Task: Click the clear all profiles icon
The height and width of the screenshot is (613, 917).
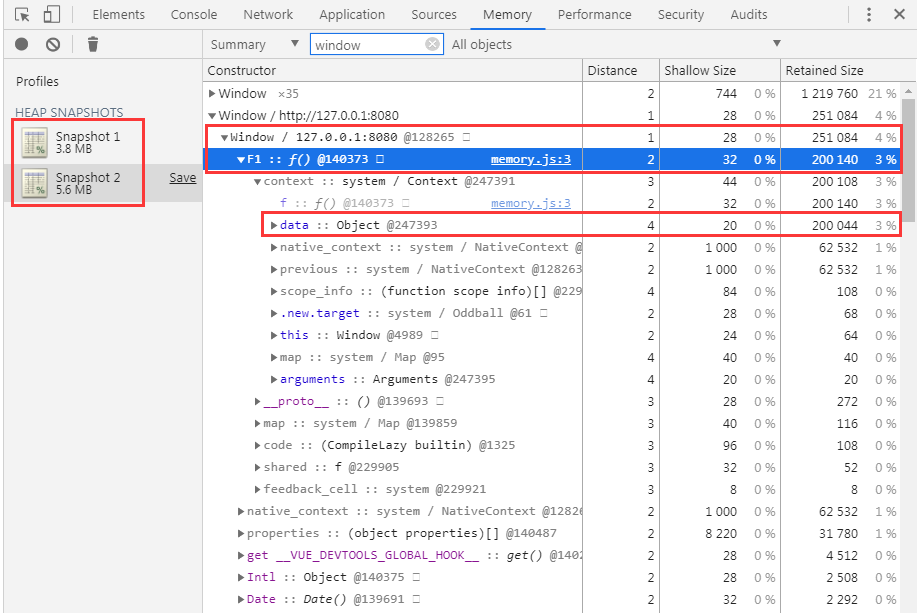Action: (x=53, y=44)
